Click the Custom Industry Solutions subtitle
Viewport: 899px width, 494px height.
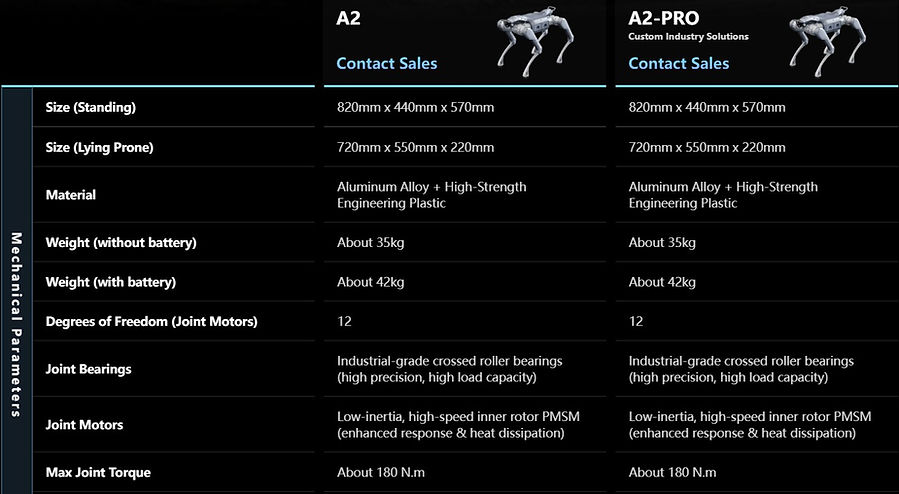tap(688, 36)
